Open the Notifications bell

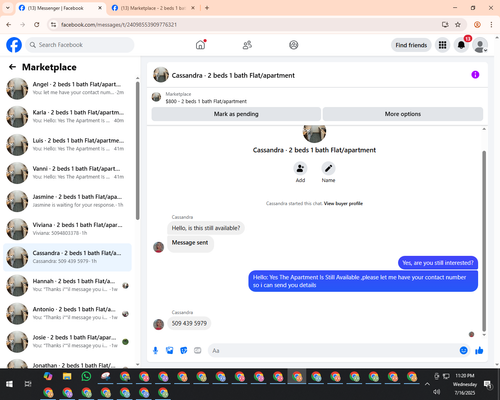coord(461,45)
